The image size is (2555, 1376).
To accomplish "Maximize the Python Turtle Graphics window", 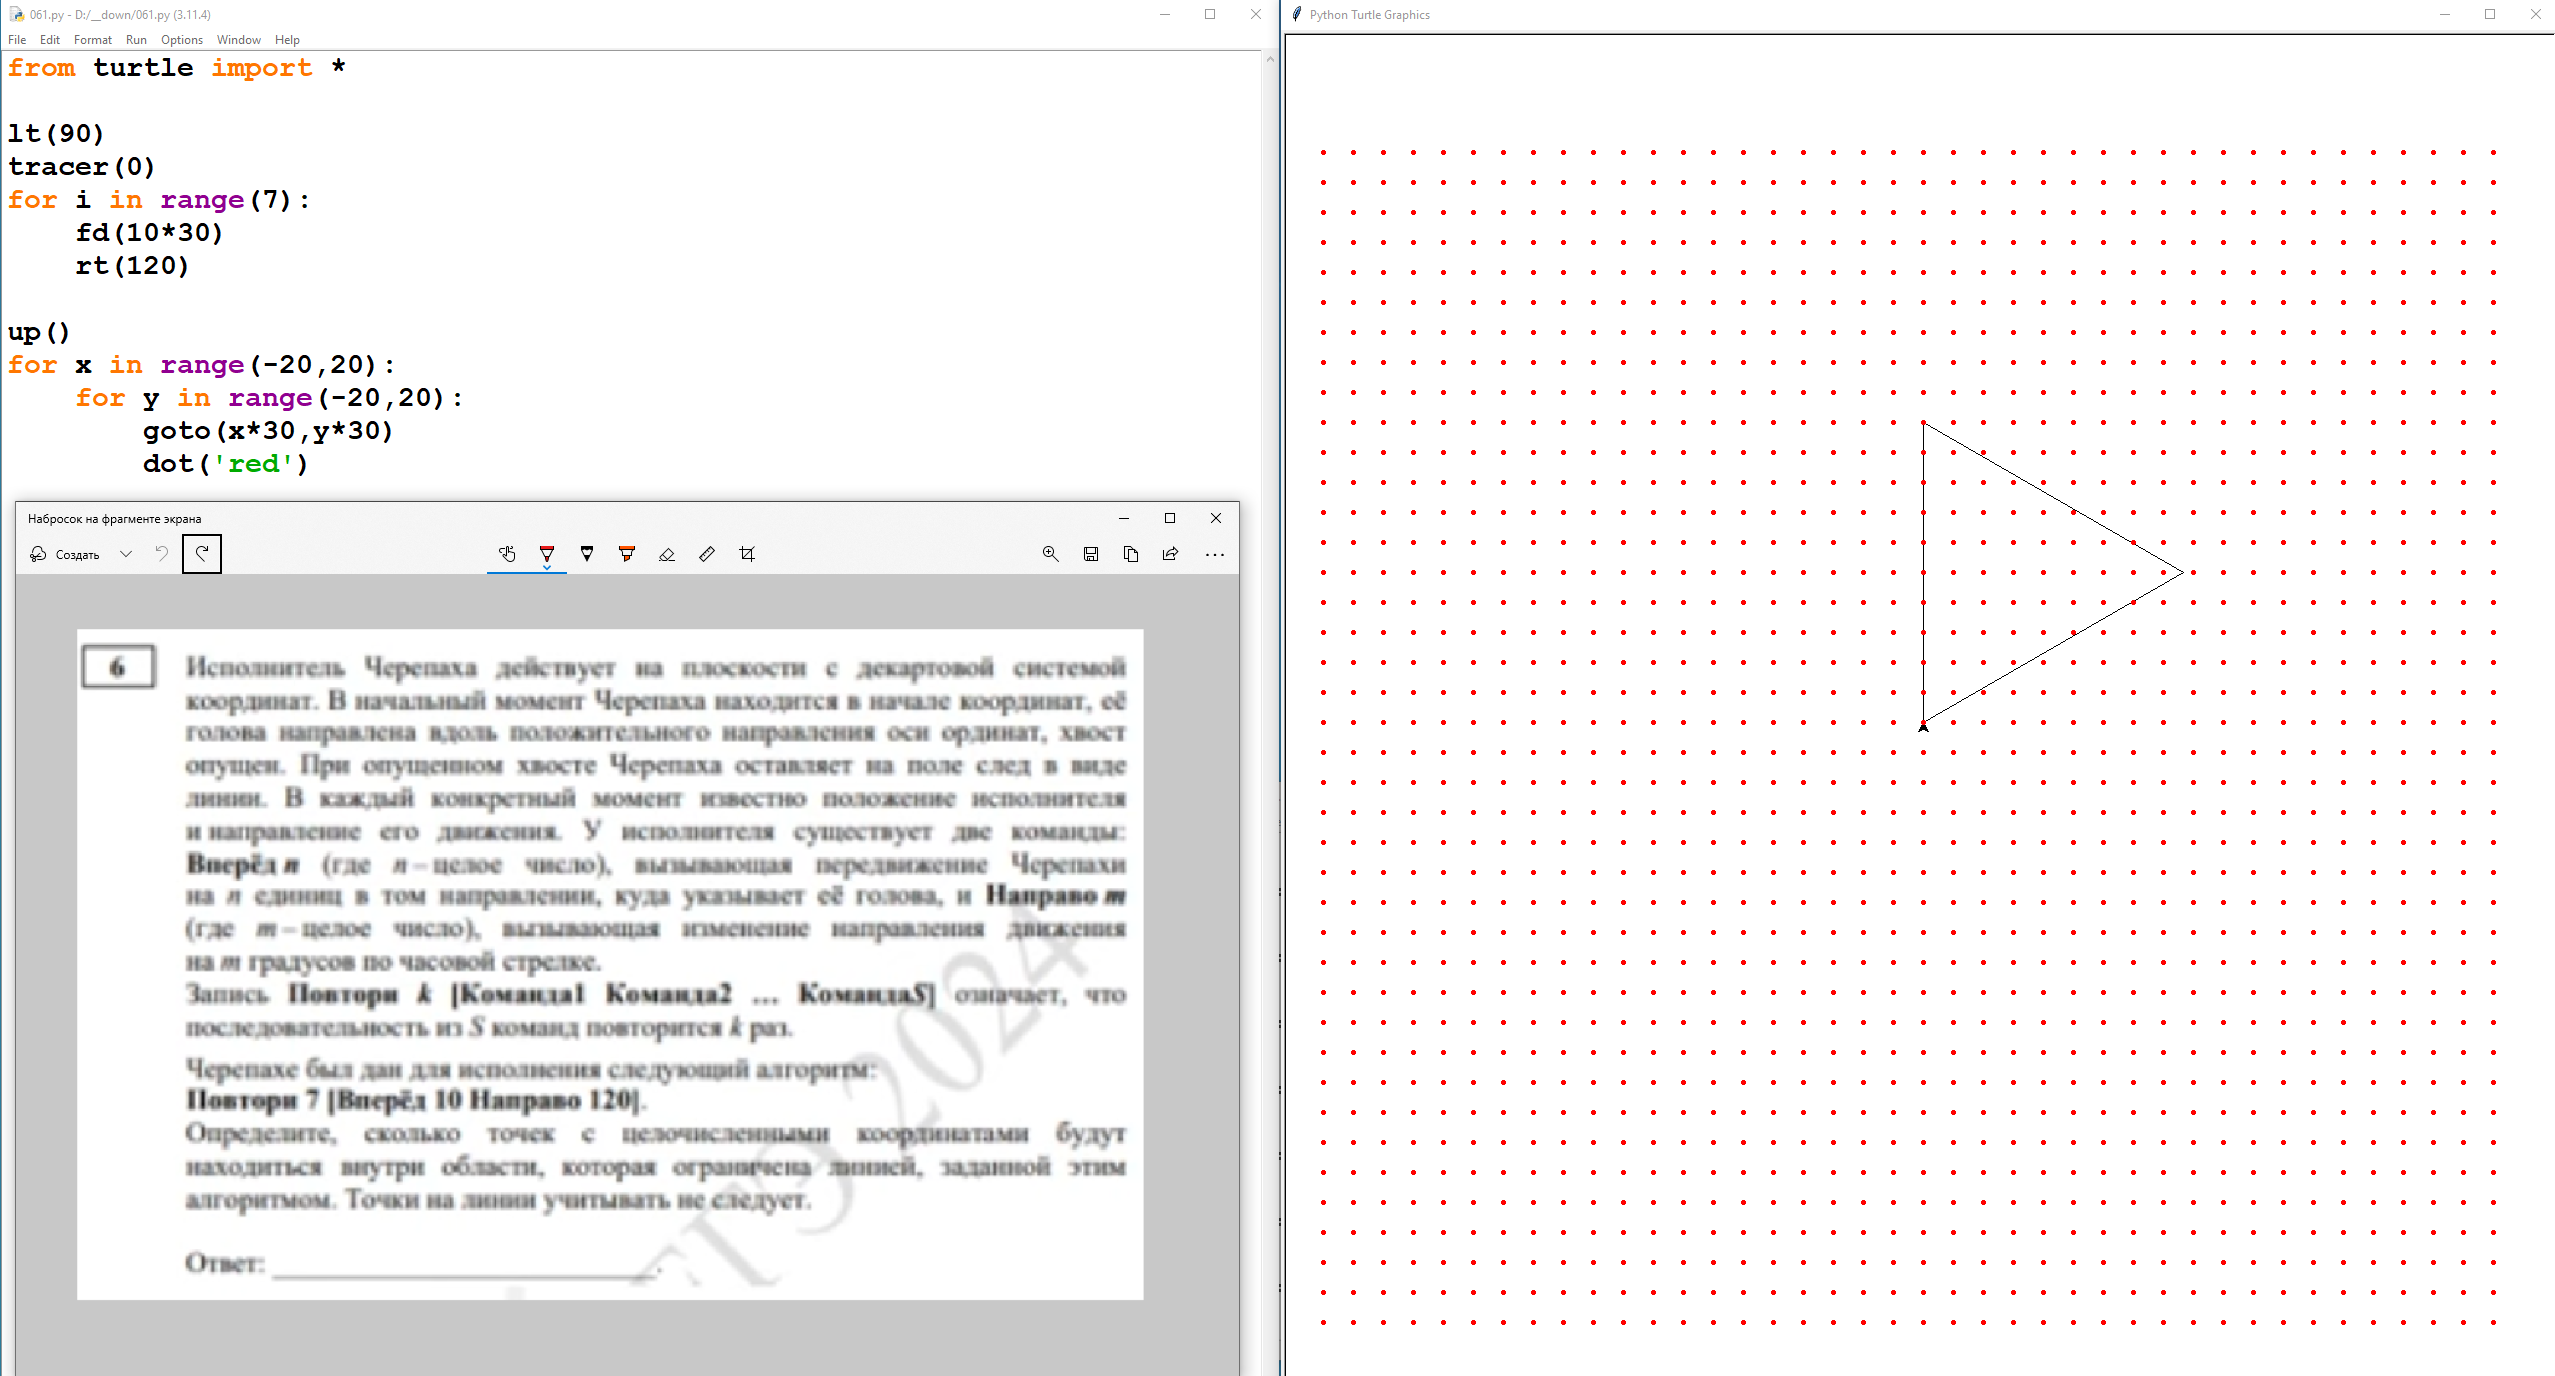I will coord(2490,14).
